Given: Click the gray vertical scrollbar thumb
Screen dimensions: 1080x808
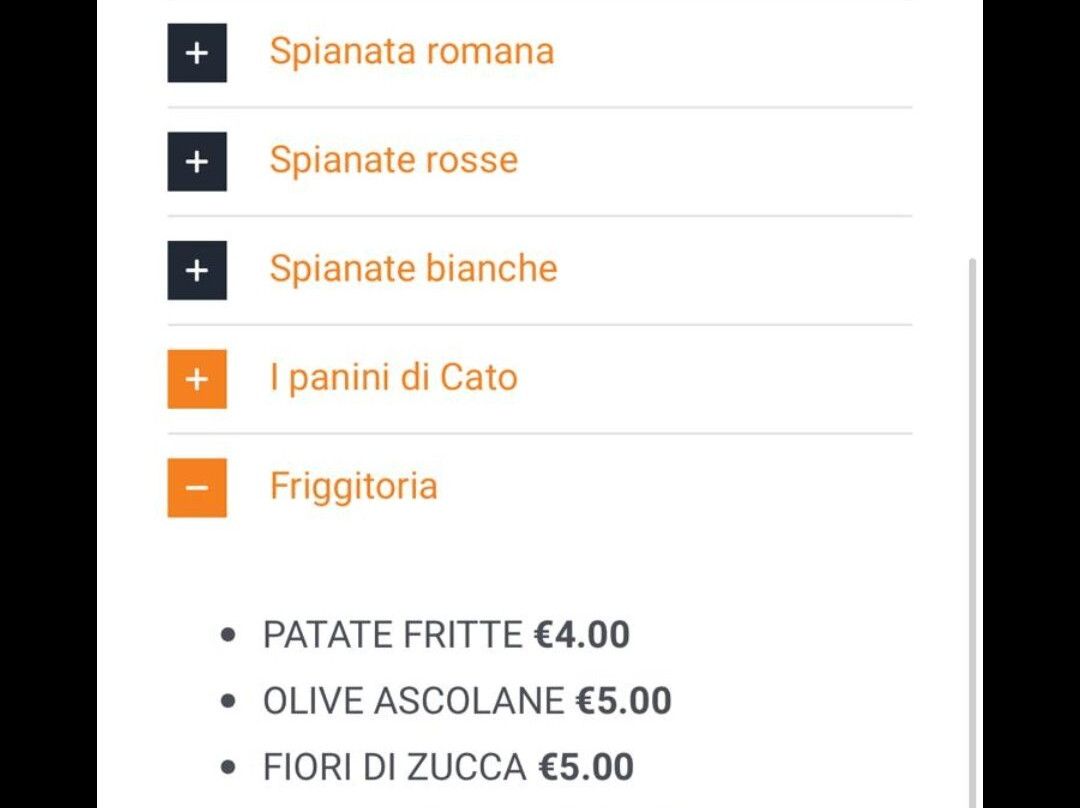Looking at the screenshot, I should (x=972, y=530).
